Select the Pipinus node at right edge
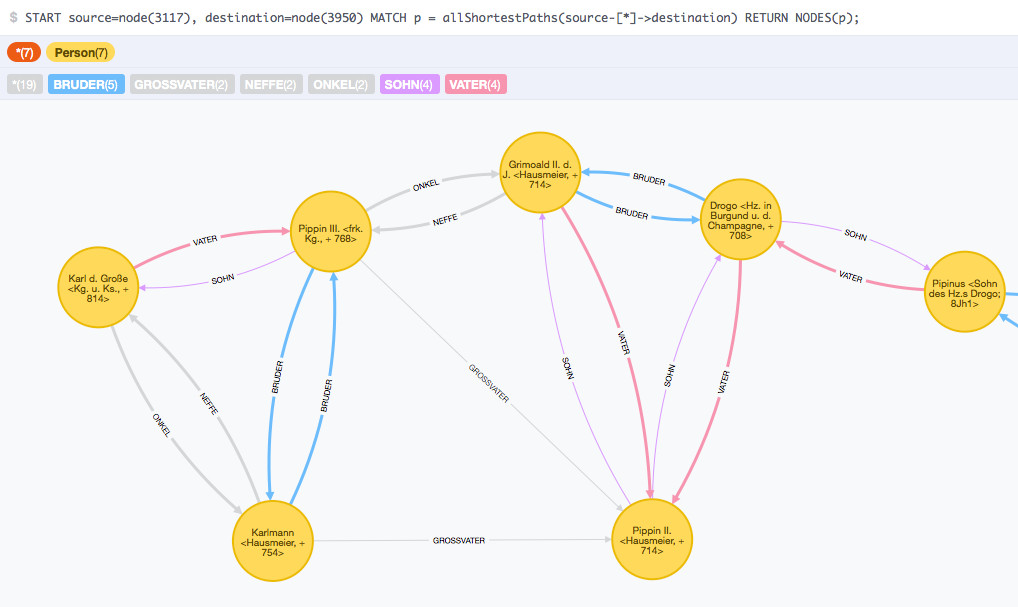The height and width of the screenshot is (607, 1018). [963, 291]
